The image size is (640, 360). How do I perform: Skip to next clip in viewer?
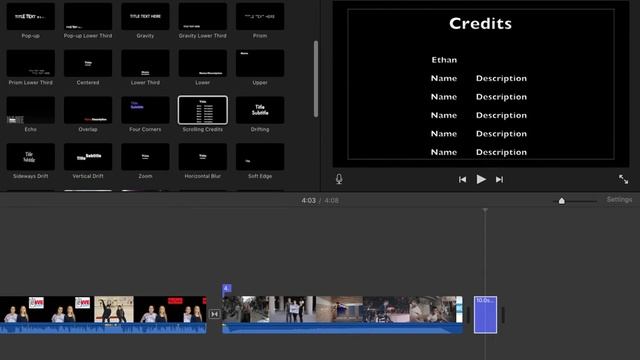pos(499,180)
